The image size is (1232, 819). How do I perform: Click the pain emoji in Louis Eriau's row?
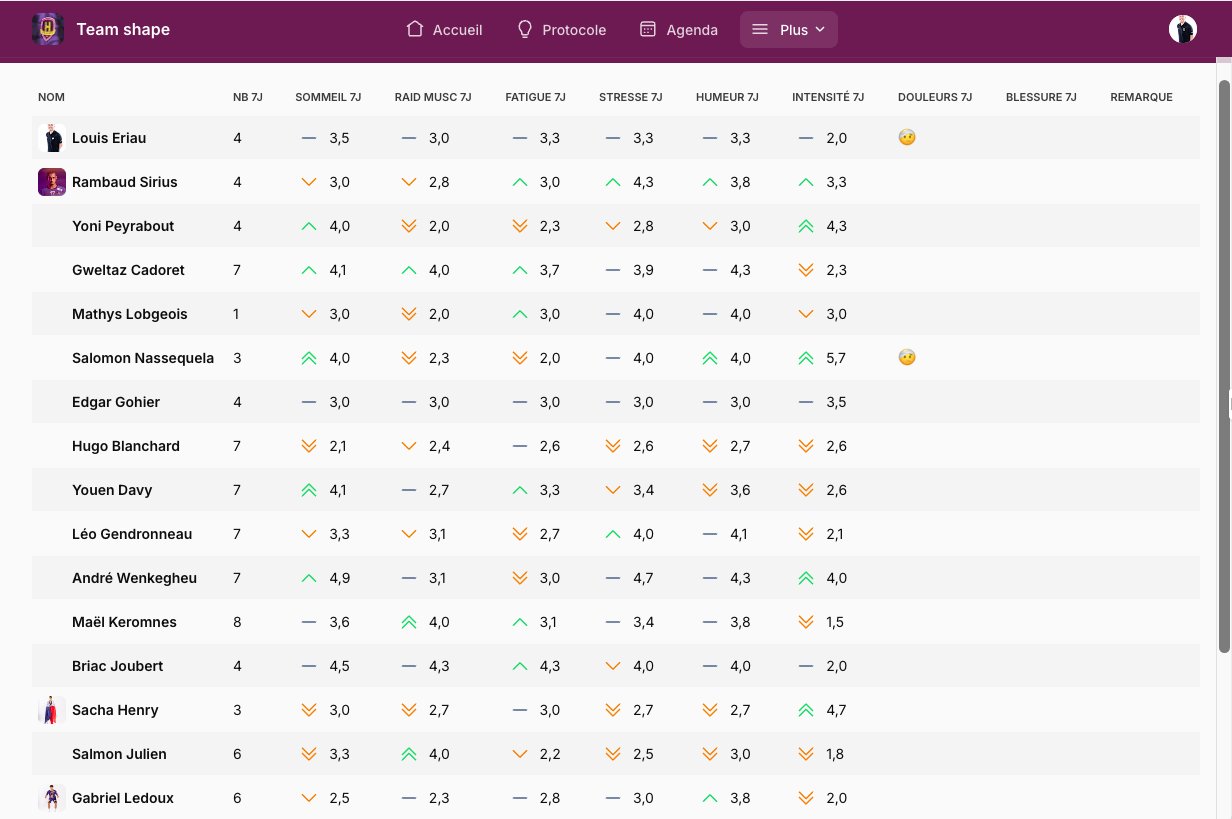pyautogui.click(x=907, y=138)
